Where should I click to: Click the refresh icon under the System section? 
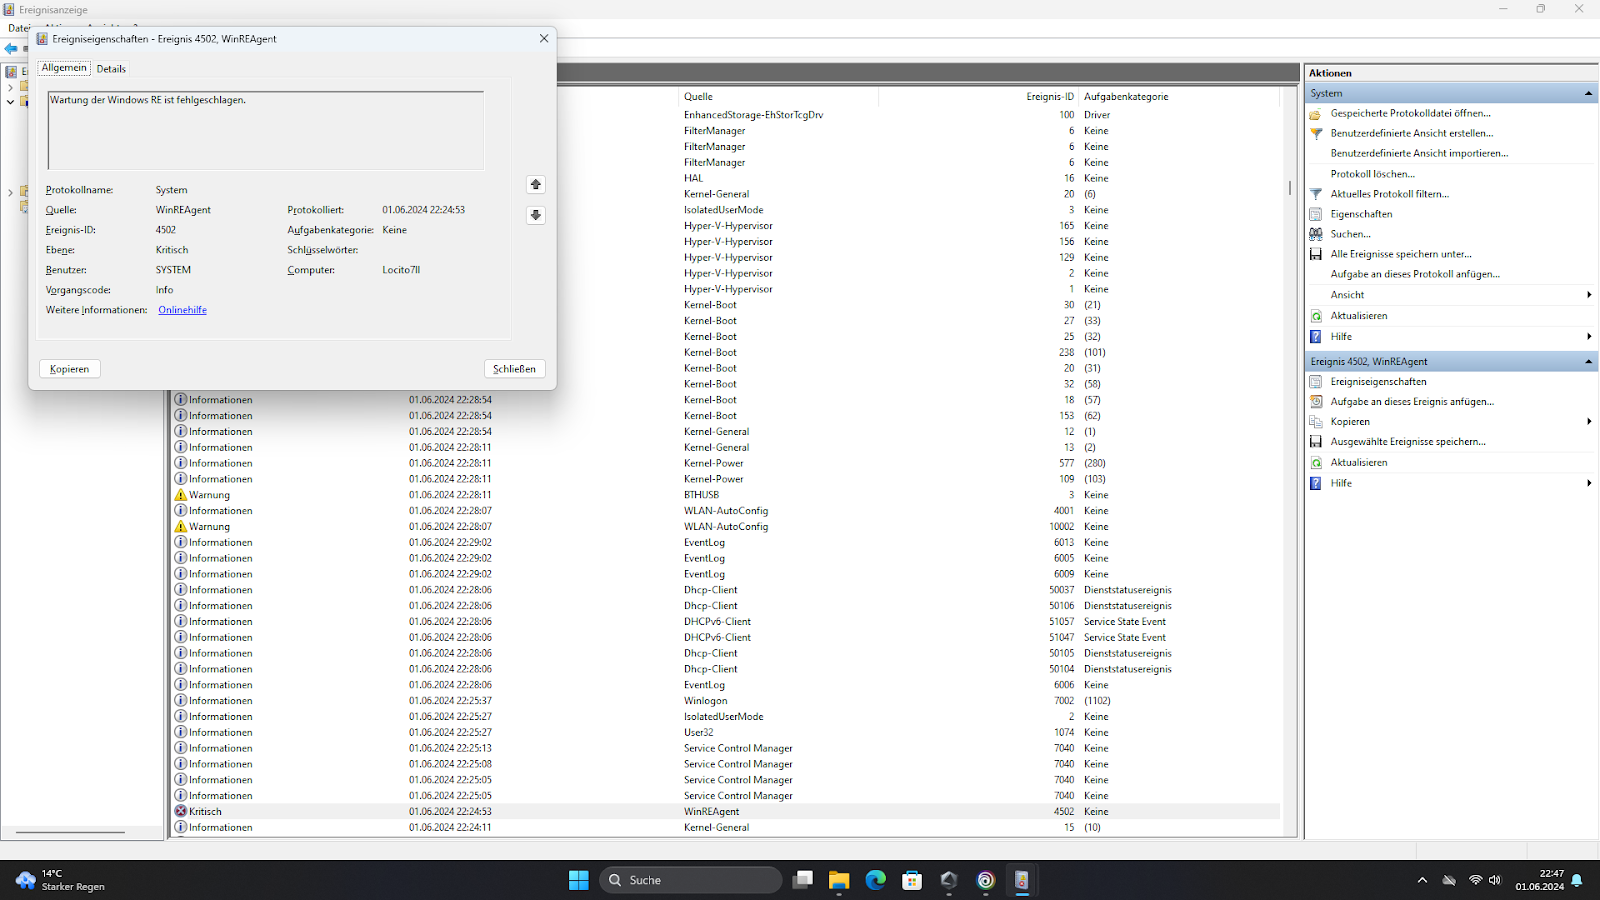1316,316
